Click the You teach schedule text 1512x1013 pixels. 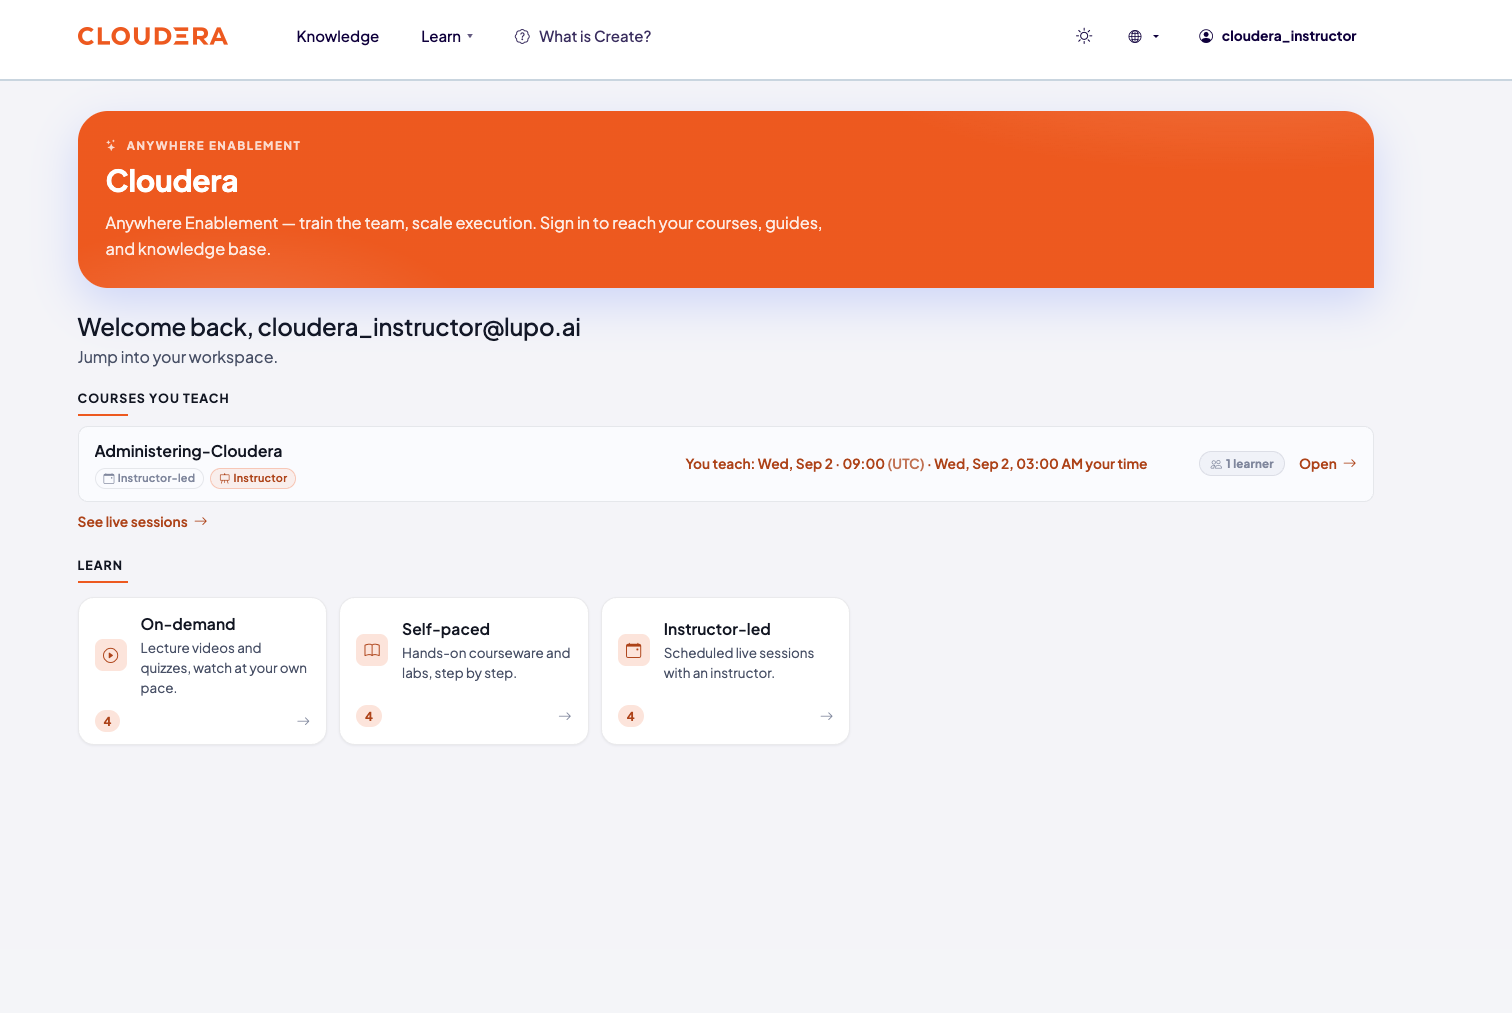(x=916, y=464)
